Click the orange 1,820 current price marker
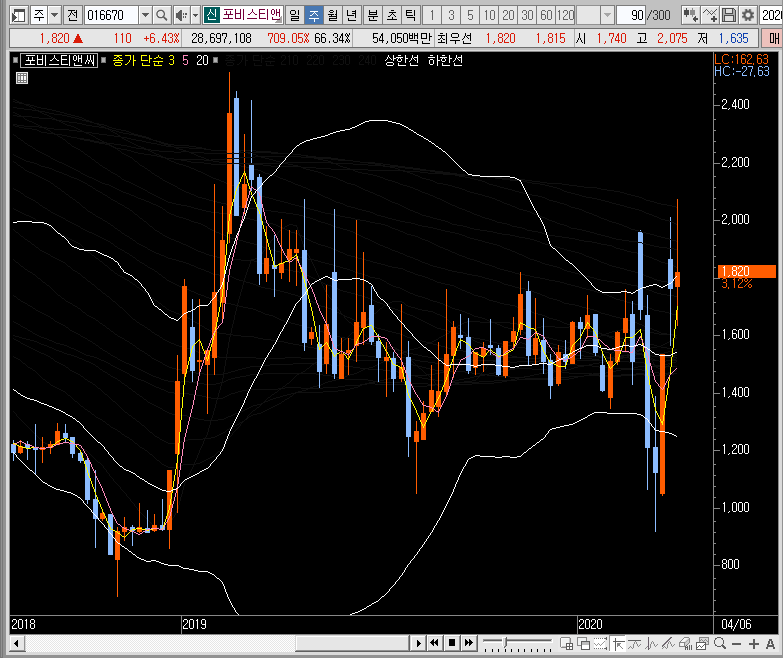This screenshot has width=783, height=658. (746, 272)
